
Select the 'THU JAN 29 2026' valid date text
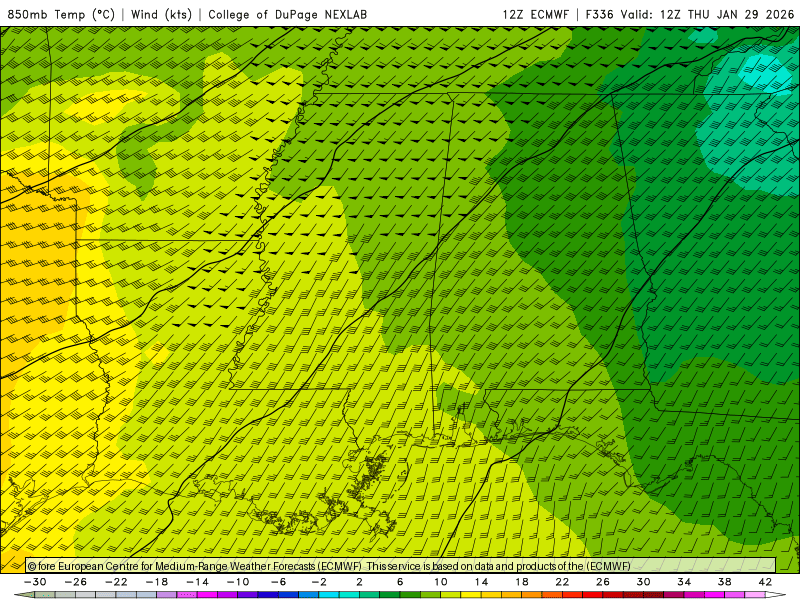click(741, 14)
